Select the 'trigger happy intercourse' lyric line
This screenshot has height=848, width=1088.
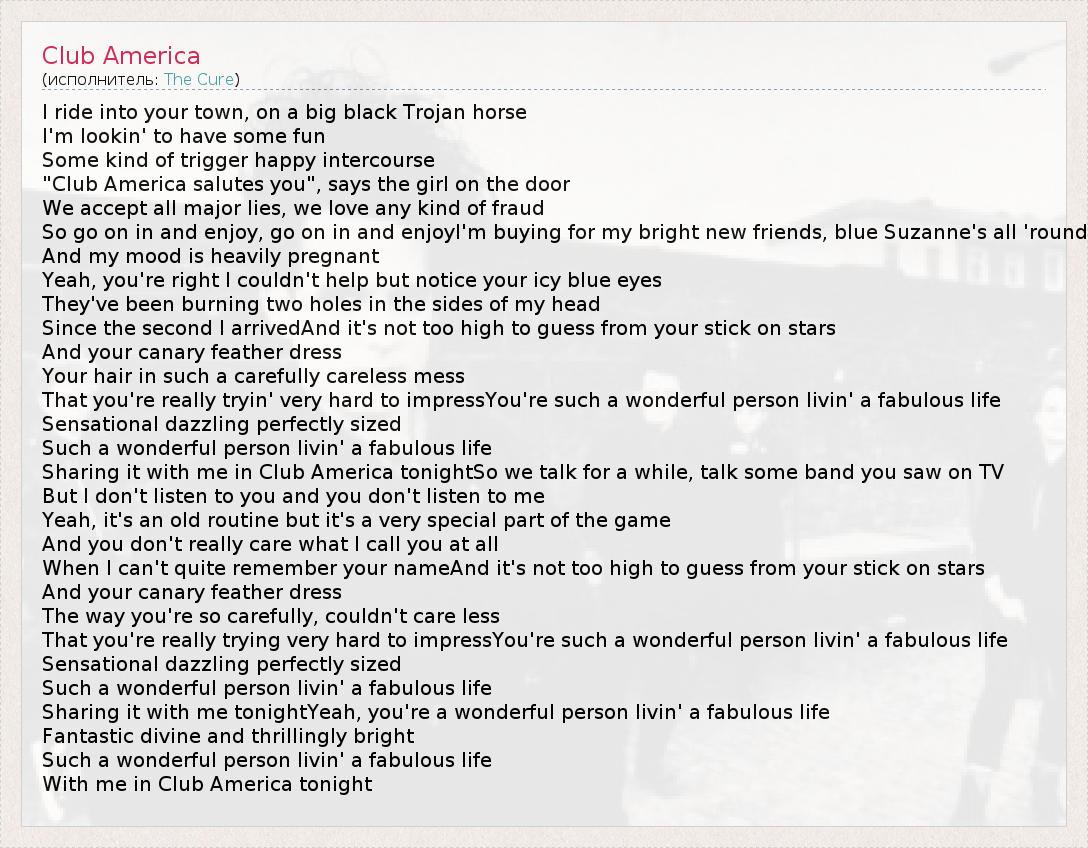point(238,160)
